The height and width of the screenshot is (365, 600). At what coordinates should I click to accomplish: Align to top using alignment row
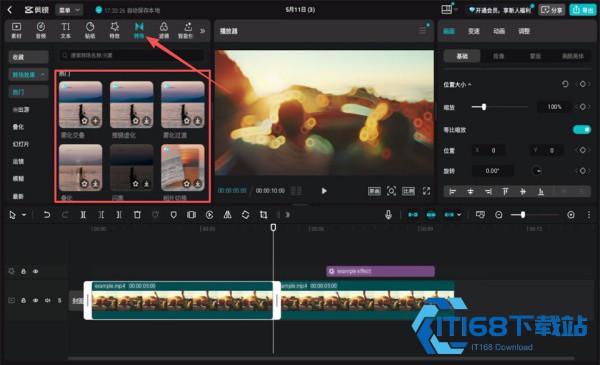pyautogui.click(x=505, y=192)
